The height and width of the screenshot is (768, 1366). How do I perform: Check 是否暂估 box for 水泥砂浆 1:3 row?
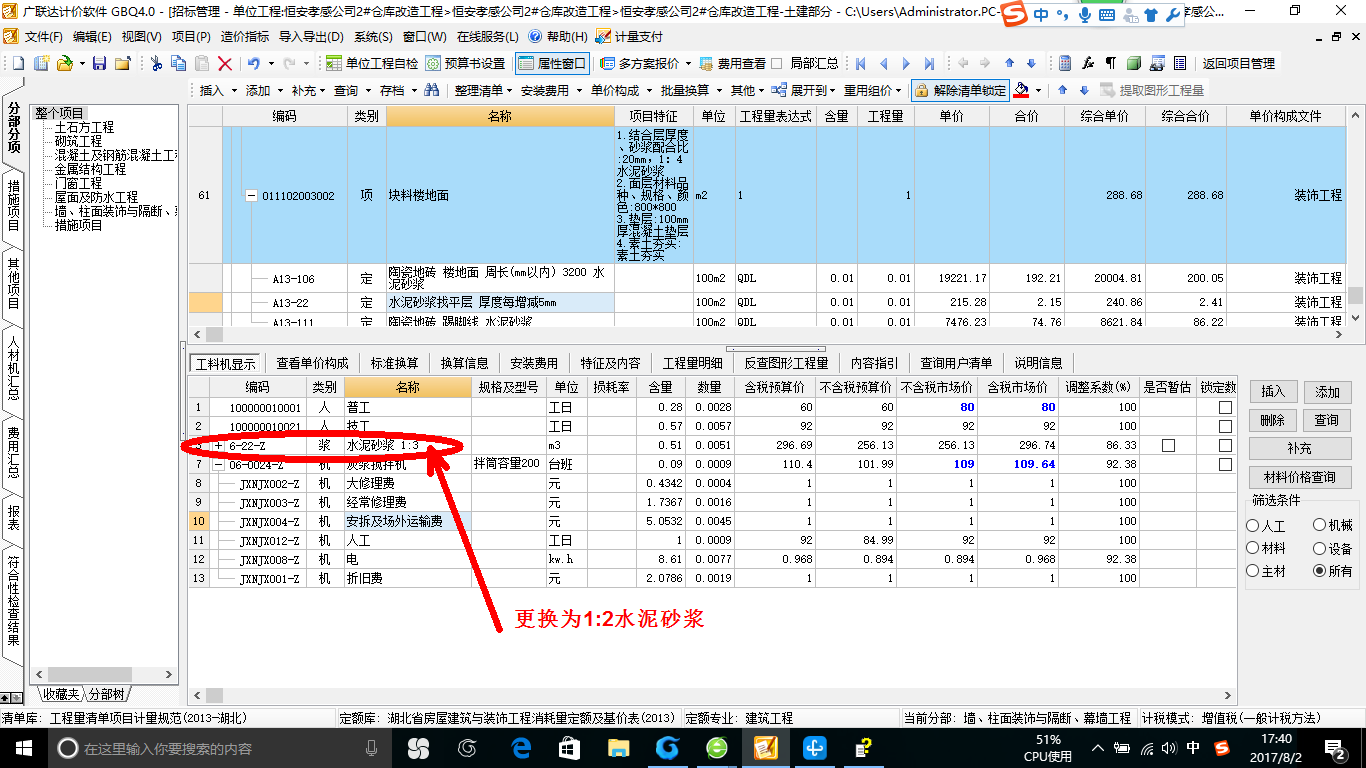[1168, 446]
